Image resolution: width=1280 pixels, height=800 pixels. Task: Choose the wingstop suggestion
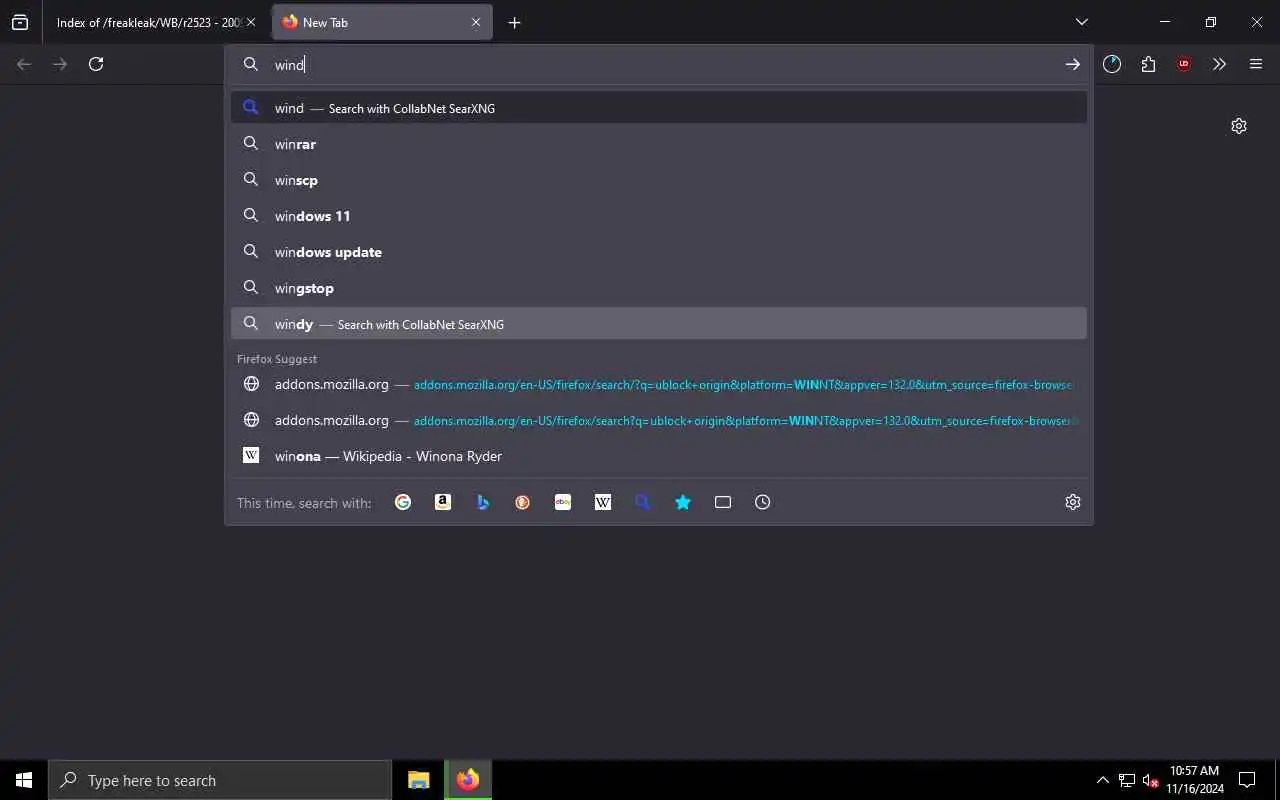click(x=659, y=288)
